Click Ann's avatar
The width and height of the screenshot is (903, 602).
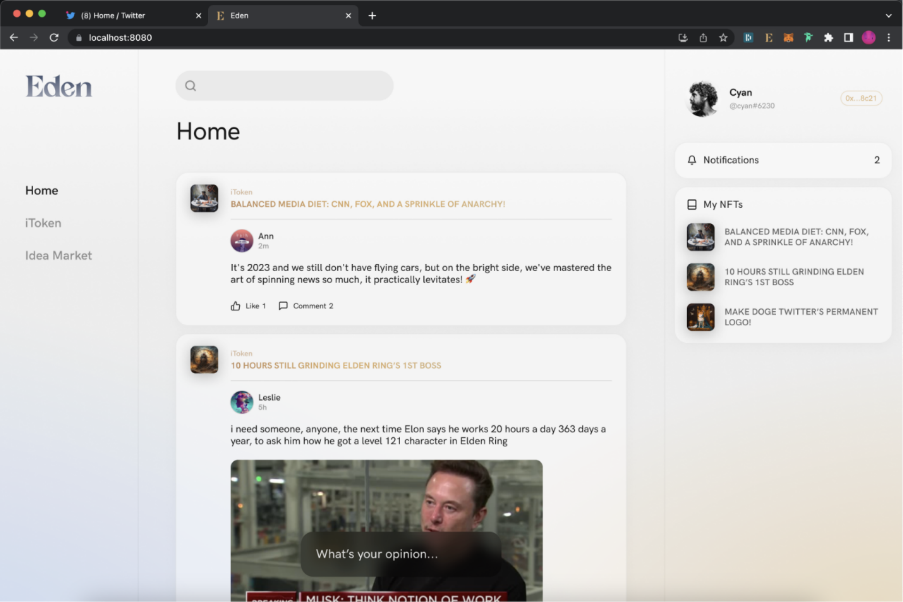242,241
